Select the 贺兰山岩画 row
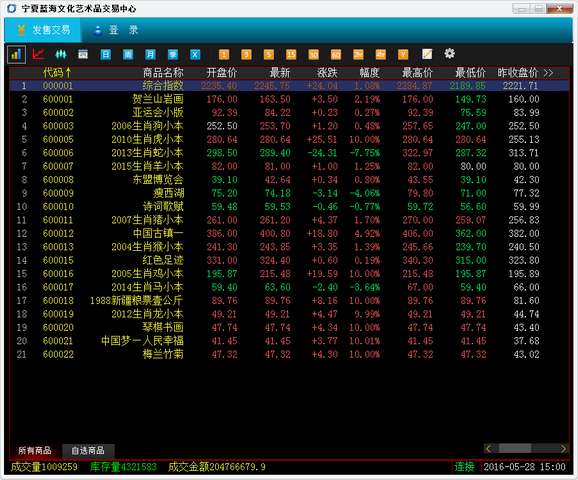 [x=289, y=99]
